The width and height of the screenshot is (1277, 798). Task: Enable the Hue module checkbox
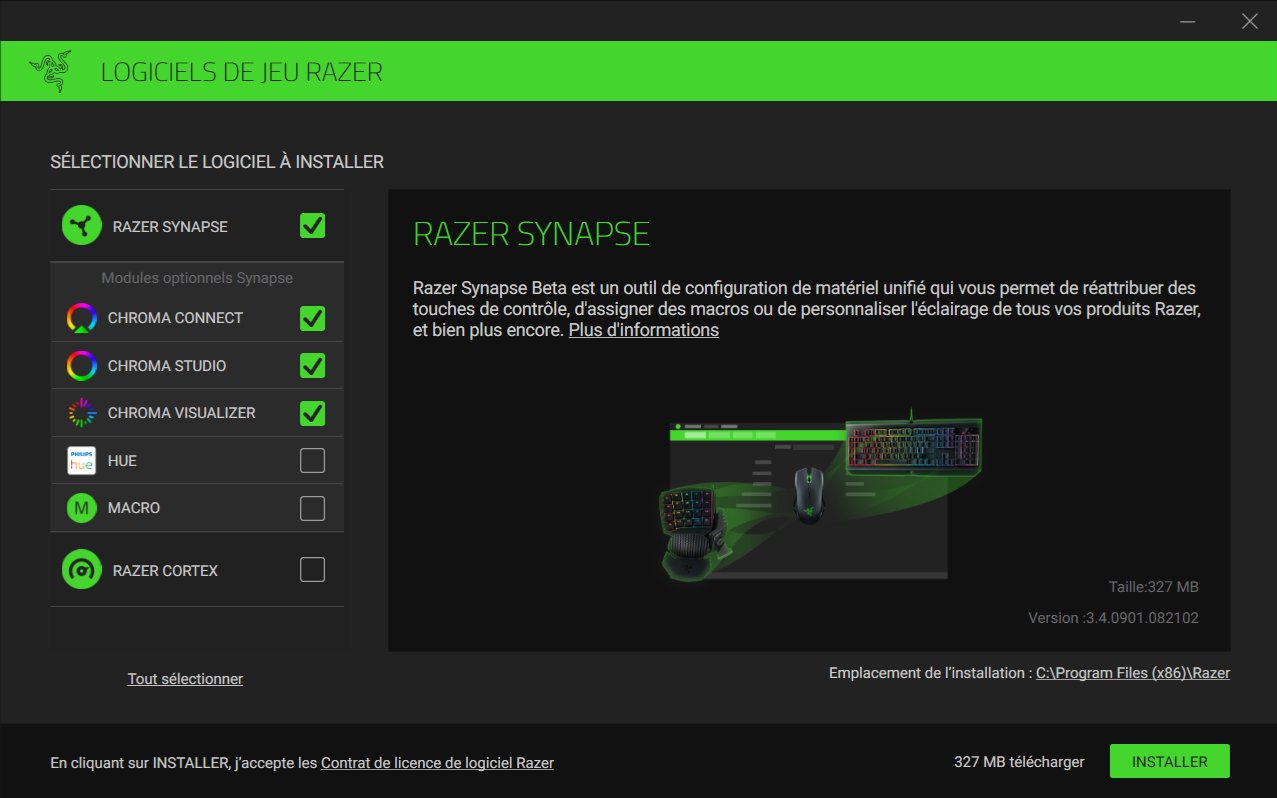312,460
